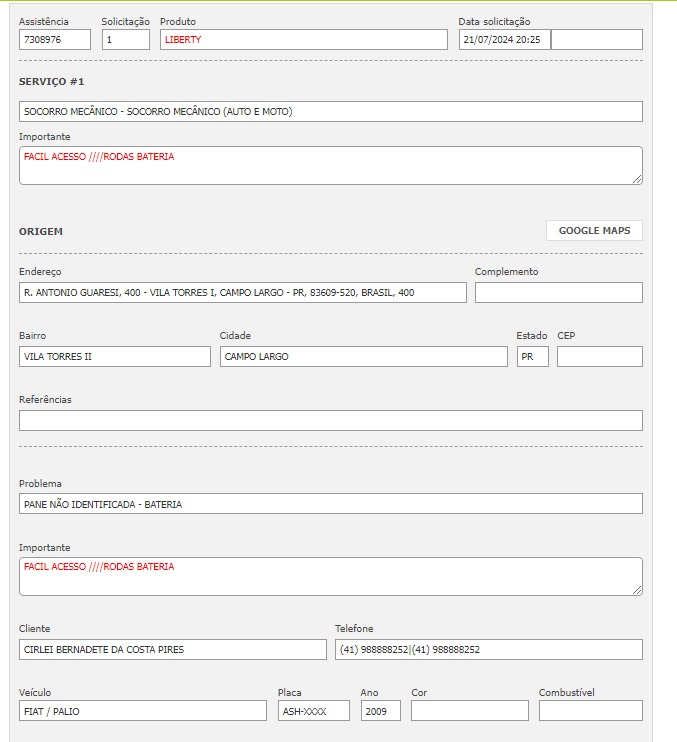
Task: Focus the empty Complemento field
Action: 558,293
